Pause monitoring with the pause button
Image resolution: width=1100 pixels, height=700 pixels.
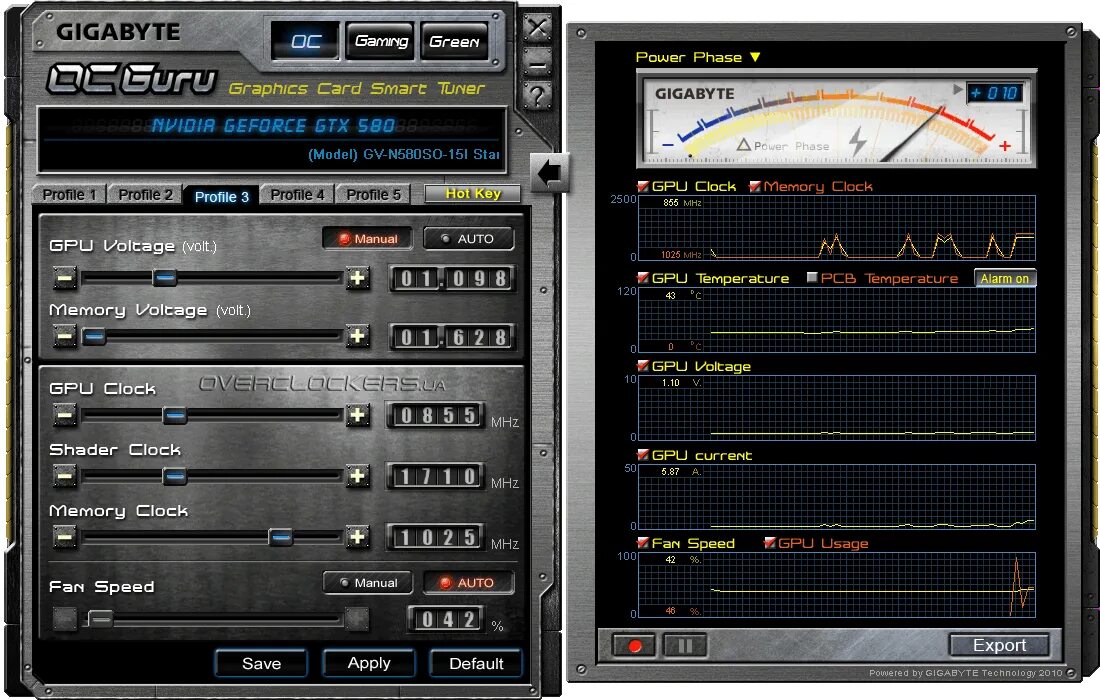pos(685,645)
